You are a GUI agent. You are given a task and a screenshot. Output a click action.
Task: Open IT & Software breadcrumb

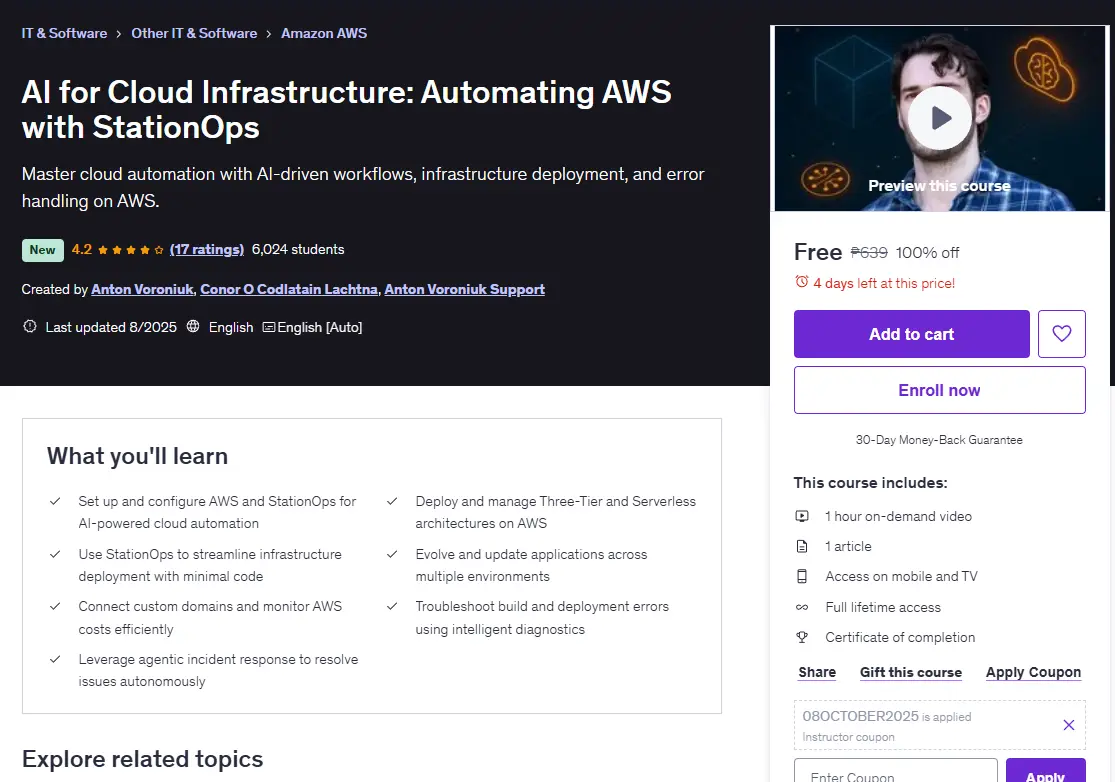pos(64,33)
